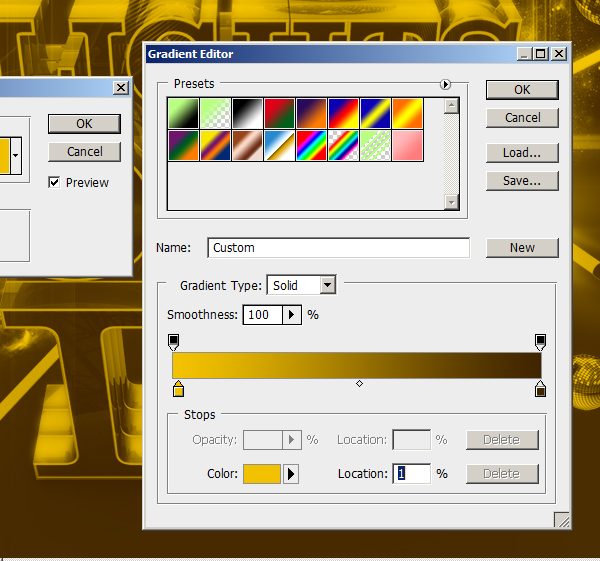The image size is (600, 561).
Task: Click the Gradient Editor resize grip
Action: 561,520
